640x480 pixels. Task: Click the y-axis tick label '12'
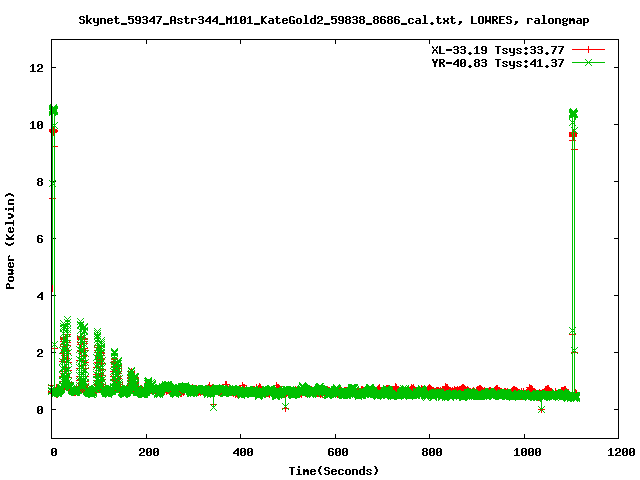[36, 68]
